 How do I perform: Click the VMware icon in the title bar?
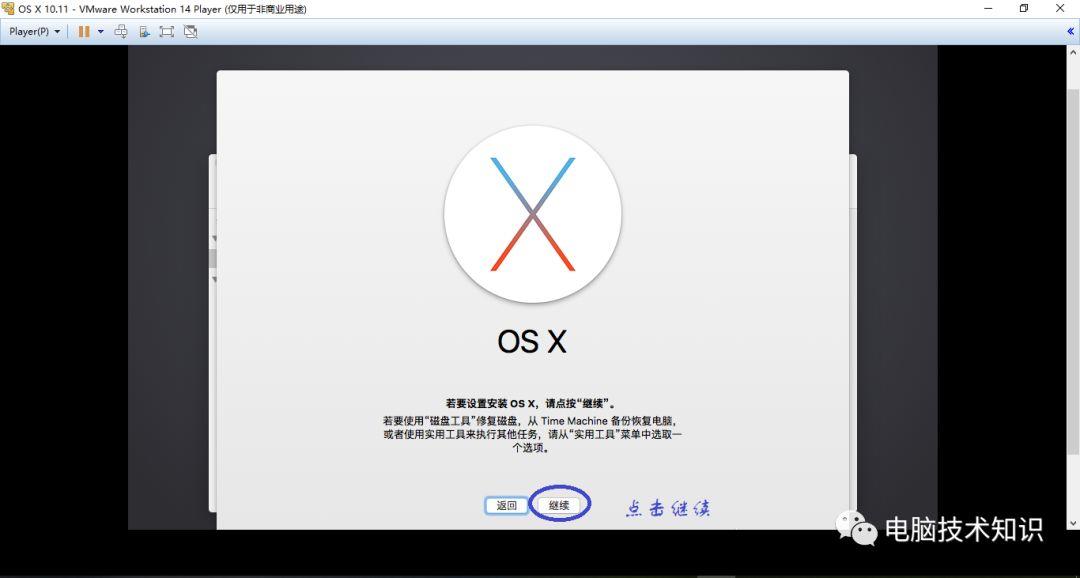coord(8,9)
